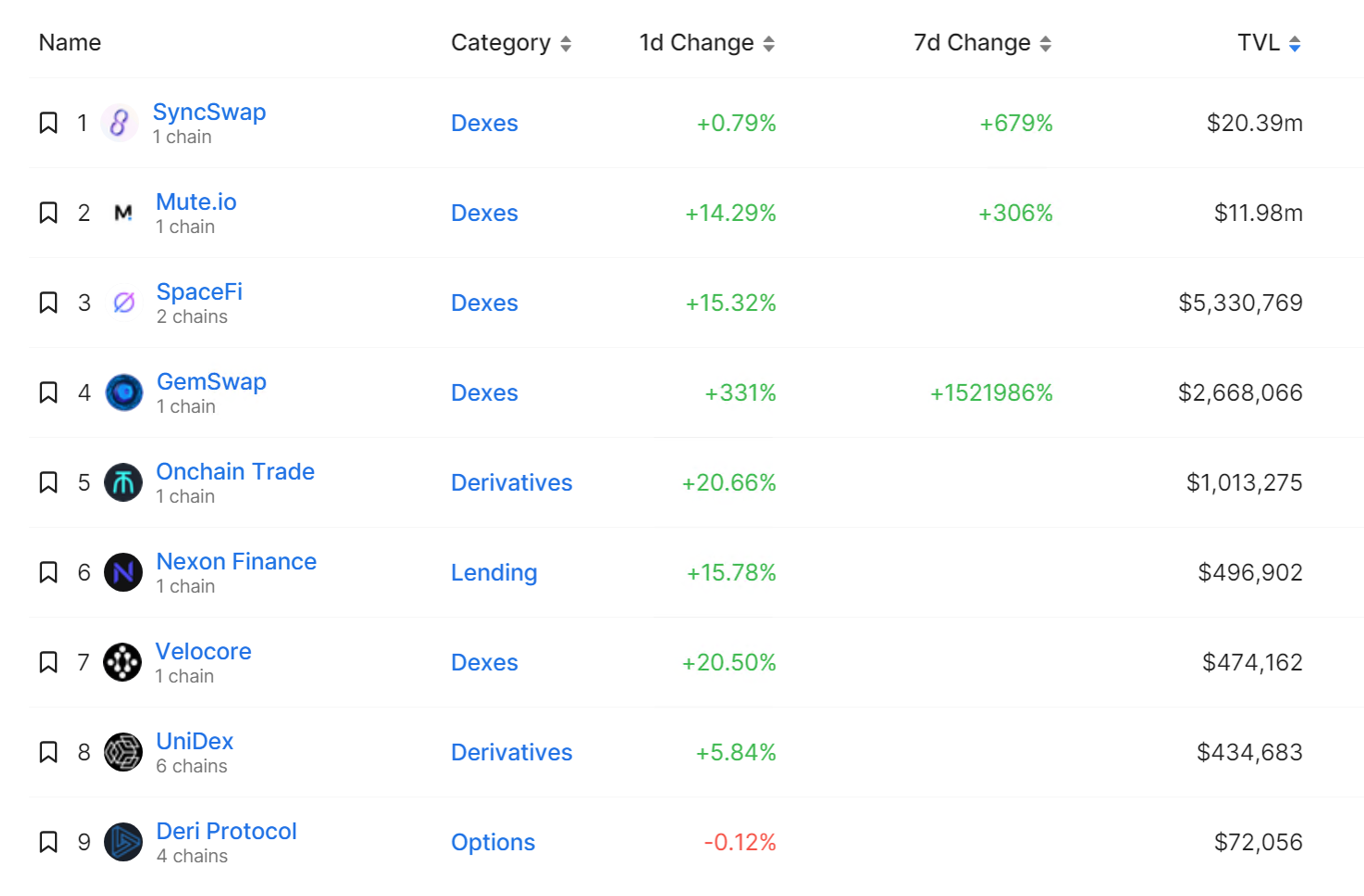Screen dimensions: 1364x896
Task: Click the SpaceFi logo icon
Action: click(x=123, y=303)
